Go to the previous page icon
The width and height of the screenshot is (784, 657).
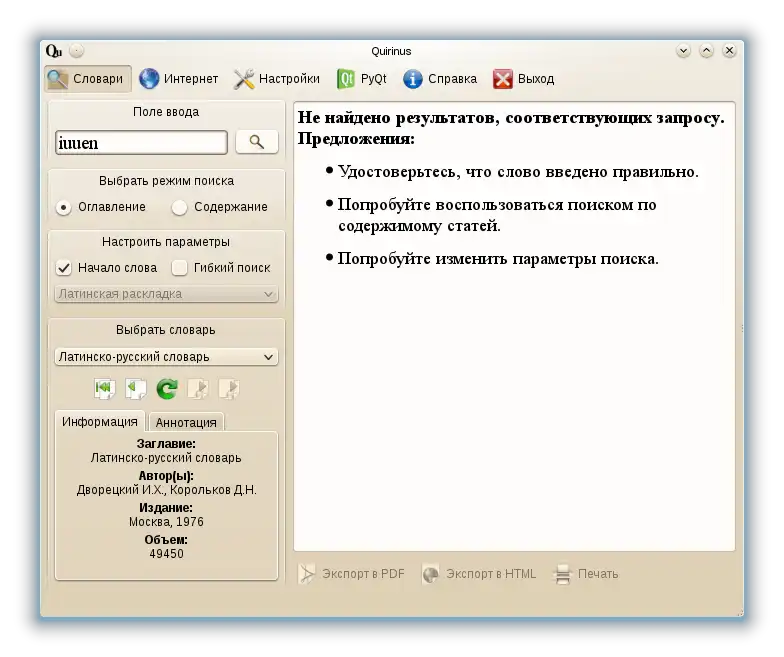pyautogui.click(x=136, y=388)
